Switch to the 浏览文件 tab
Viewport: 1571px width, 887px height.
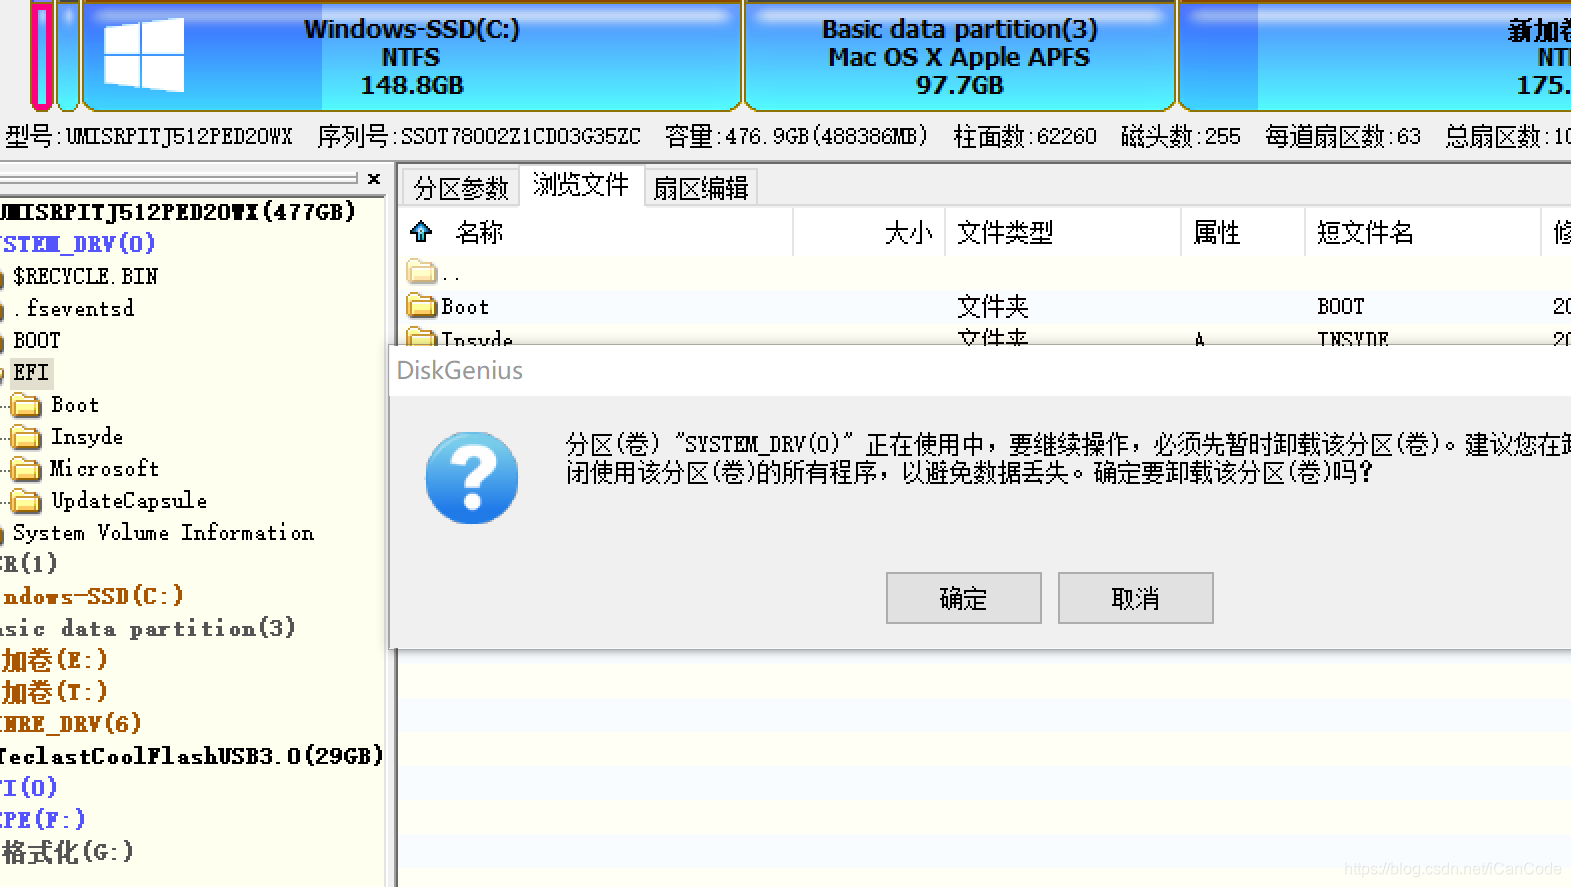pos(581,185)
